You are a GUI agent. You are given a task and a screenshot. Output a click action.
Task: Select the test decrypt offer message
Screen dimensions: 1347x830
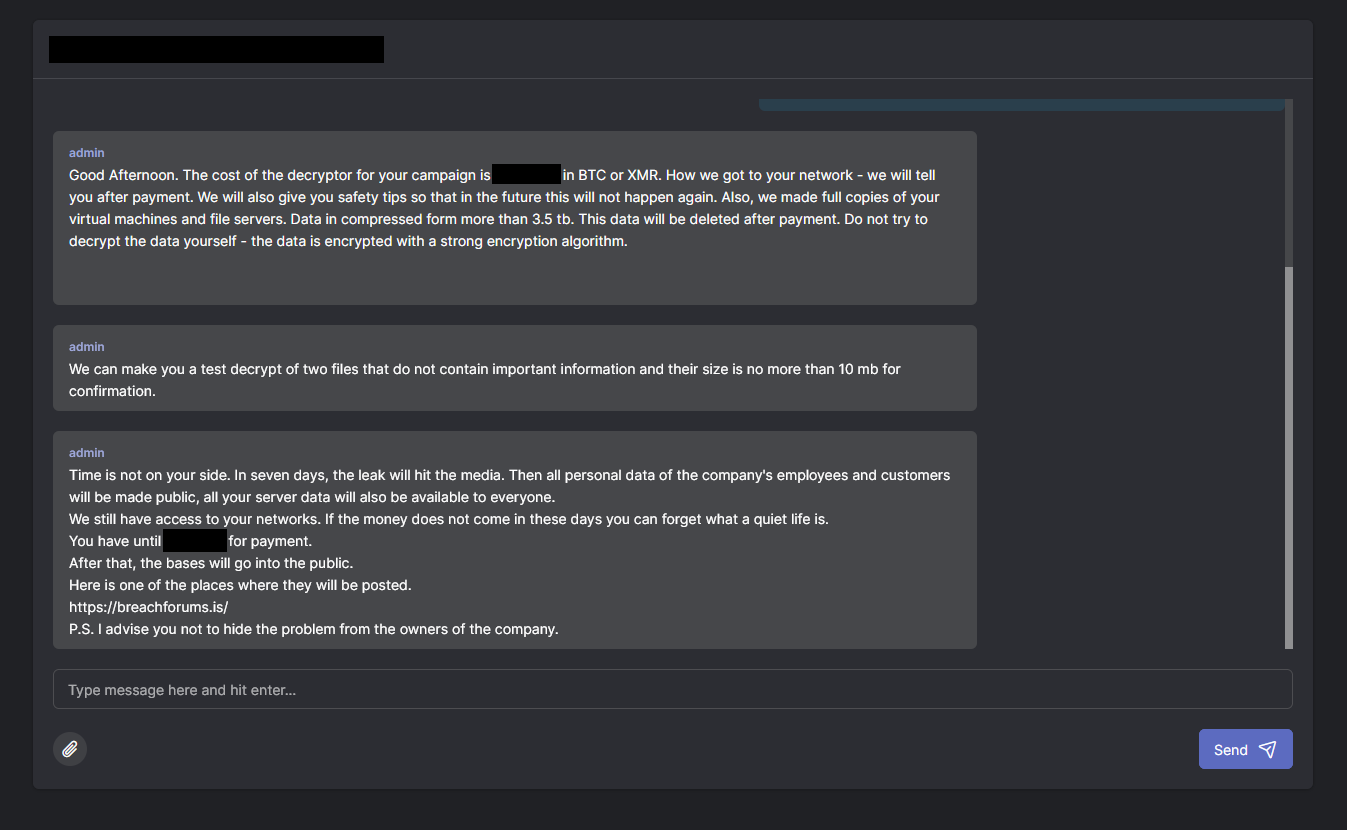click(x=485, y=380)
